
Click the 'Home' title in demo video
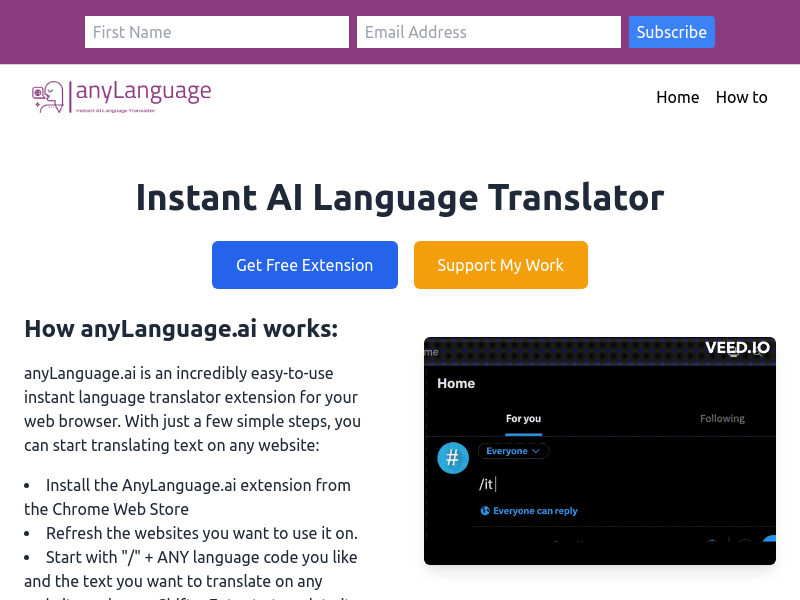[456, 383]
